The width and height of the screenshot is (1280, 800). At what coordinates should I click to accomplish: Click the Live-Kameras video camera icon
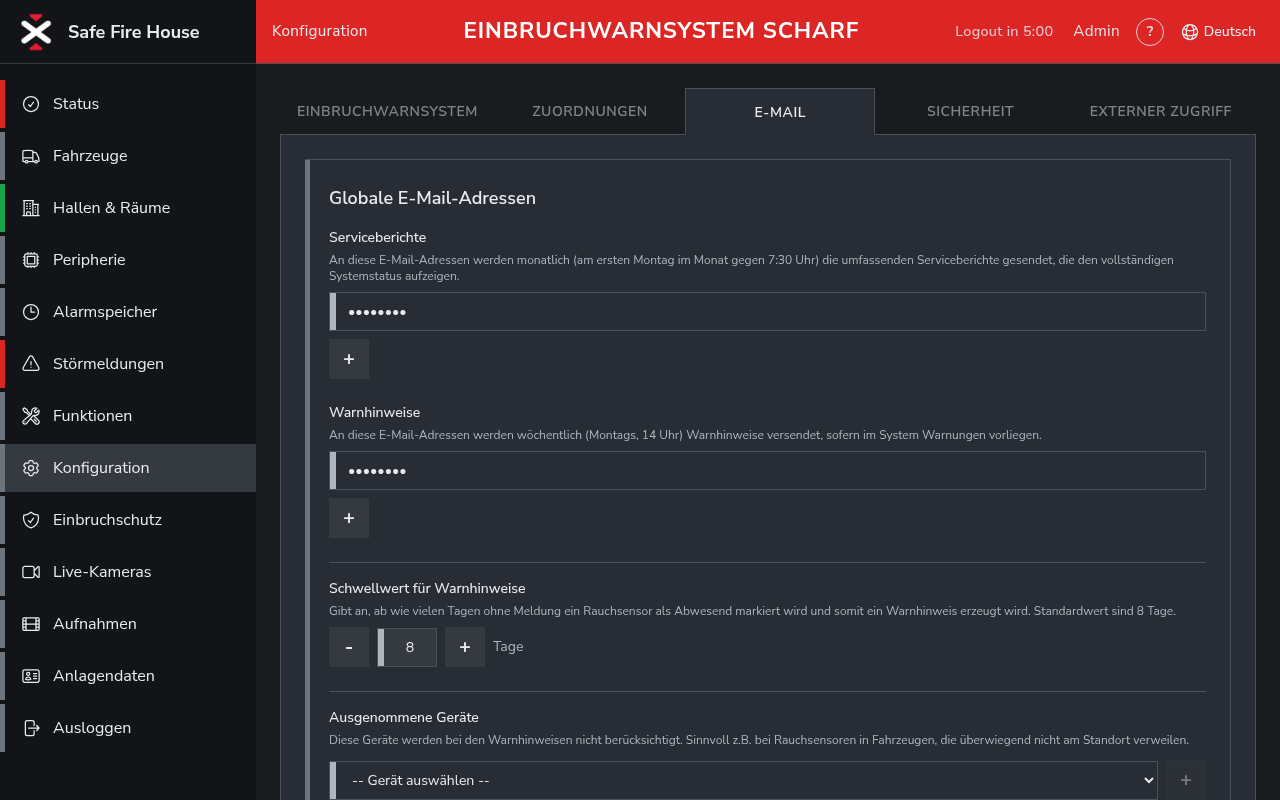coord(31,572)
